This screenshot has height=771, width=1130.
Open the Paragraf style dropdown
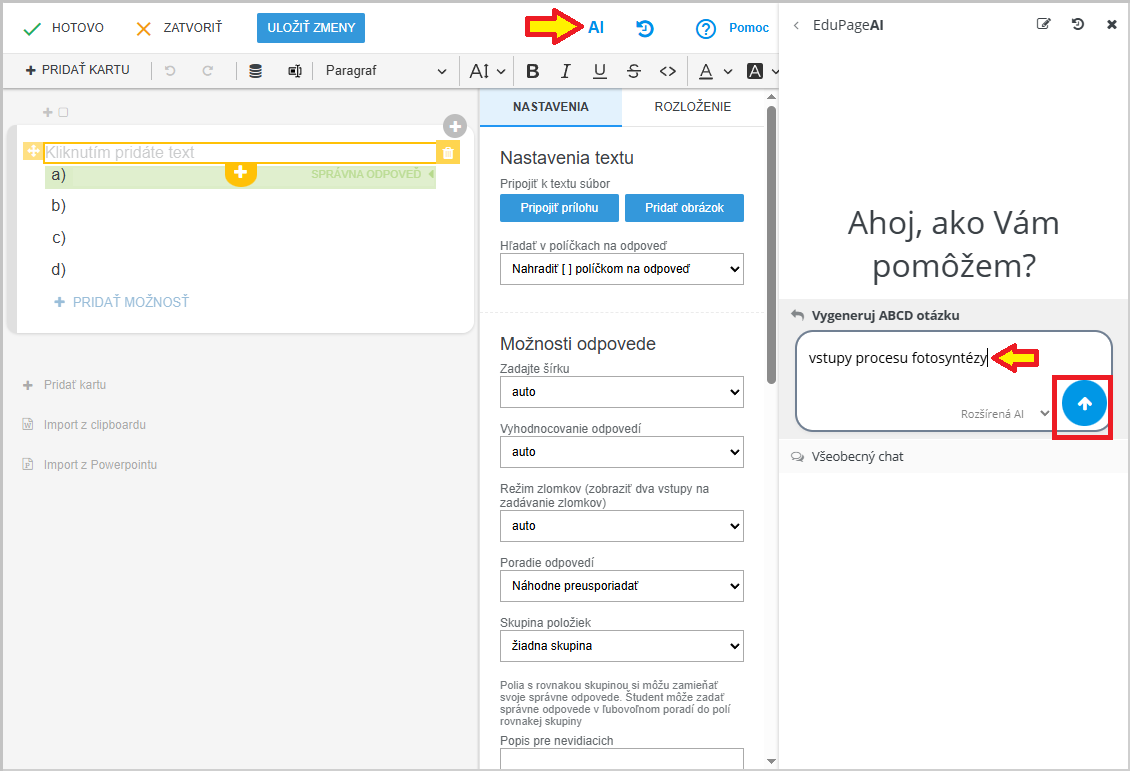[386, 71]
